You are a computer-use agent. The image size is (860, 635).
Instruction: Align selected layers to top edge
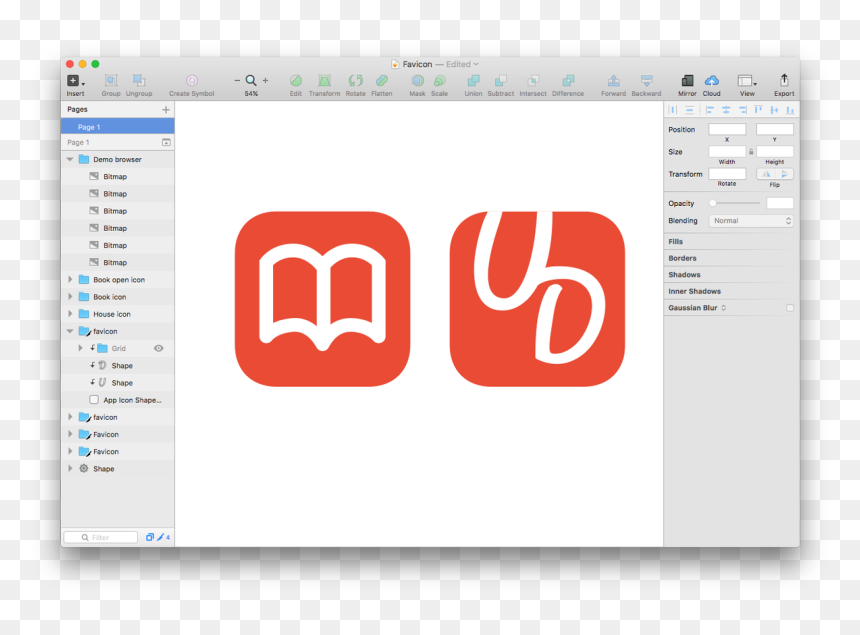758,110
